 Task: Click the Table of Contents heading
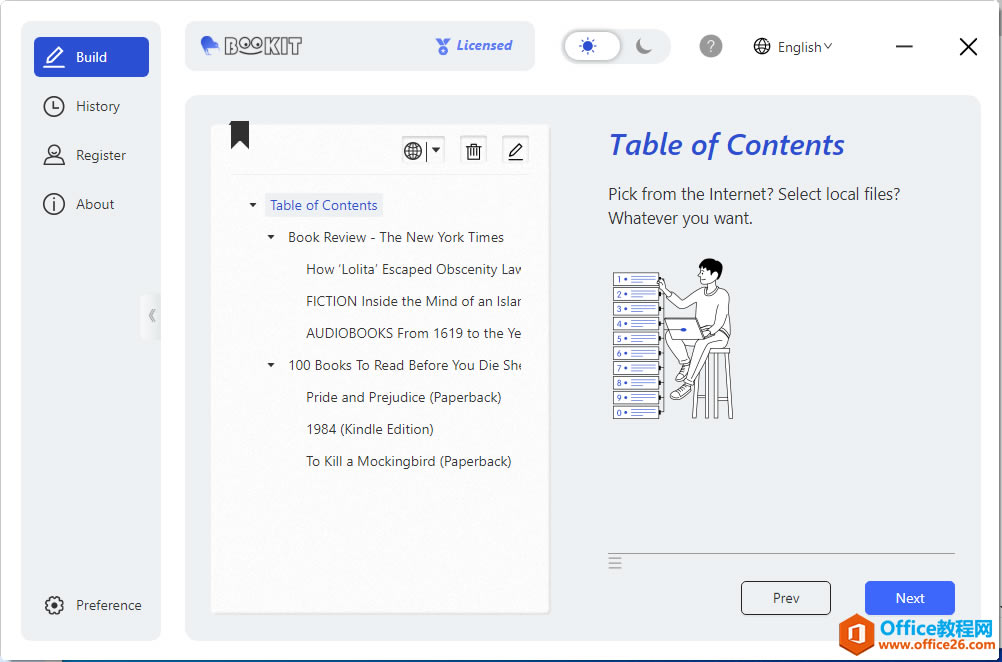pos(727,145)
